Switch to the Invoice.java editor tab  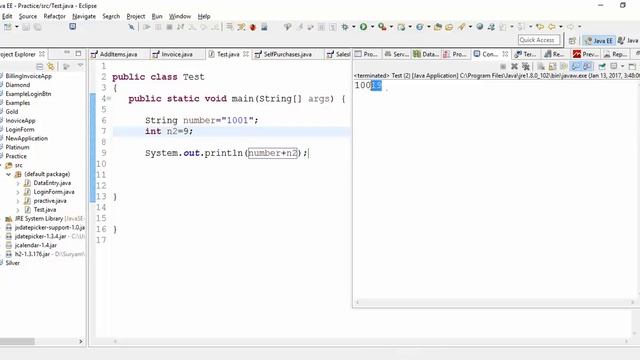coord(177,54)
